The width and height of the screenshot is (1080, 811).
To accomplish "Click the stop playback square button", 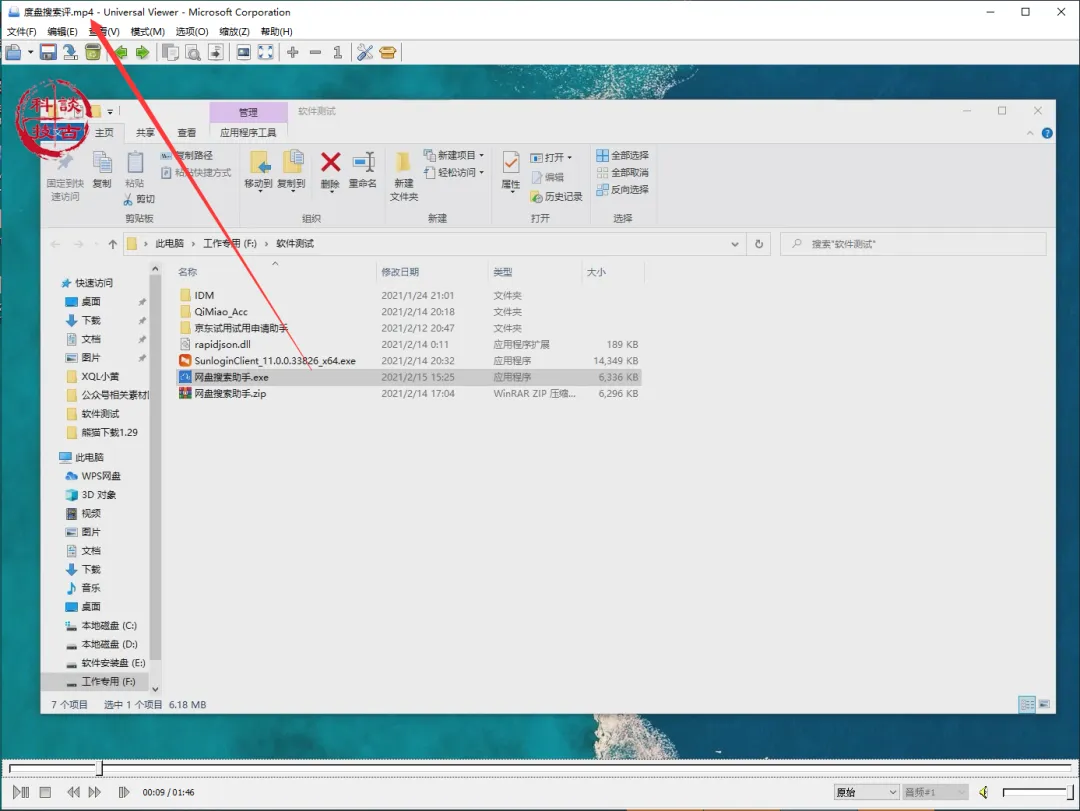I will pyautogui.click(x=45, y=792).
